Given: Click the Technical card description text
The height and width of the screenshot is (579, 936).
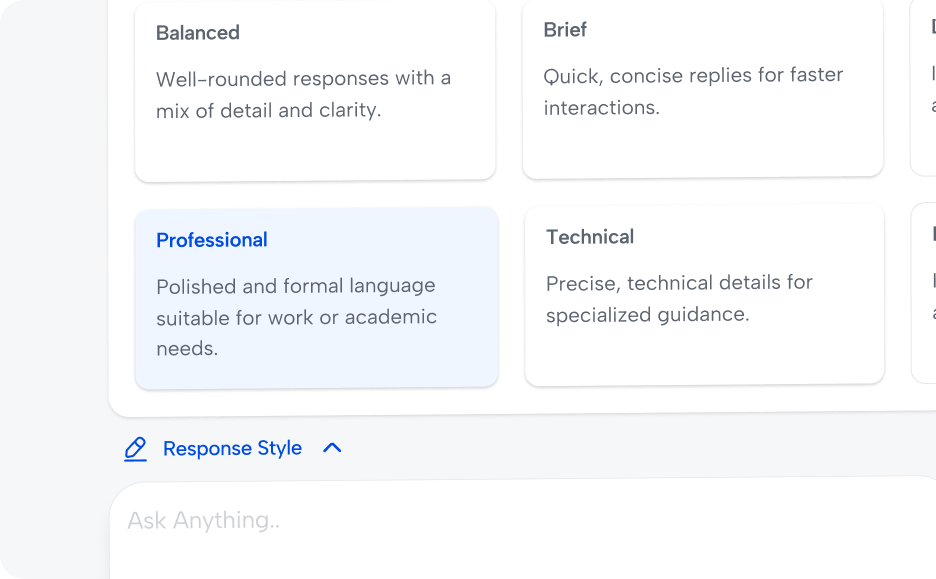Looking at the screenshot, I should click(x=679, y=298).
